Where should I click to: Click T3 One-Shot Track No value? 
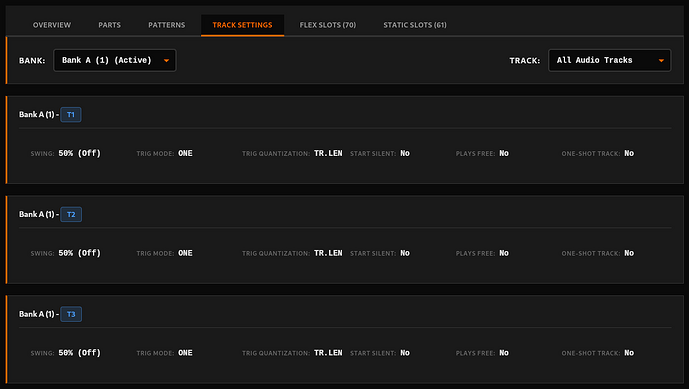pyautogui.click(x=629, y=353)
